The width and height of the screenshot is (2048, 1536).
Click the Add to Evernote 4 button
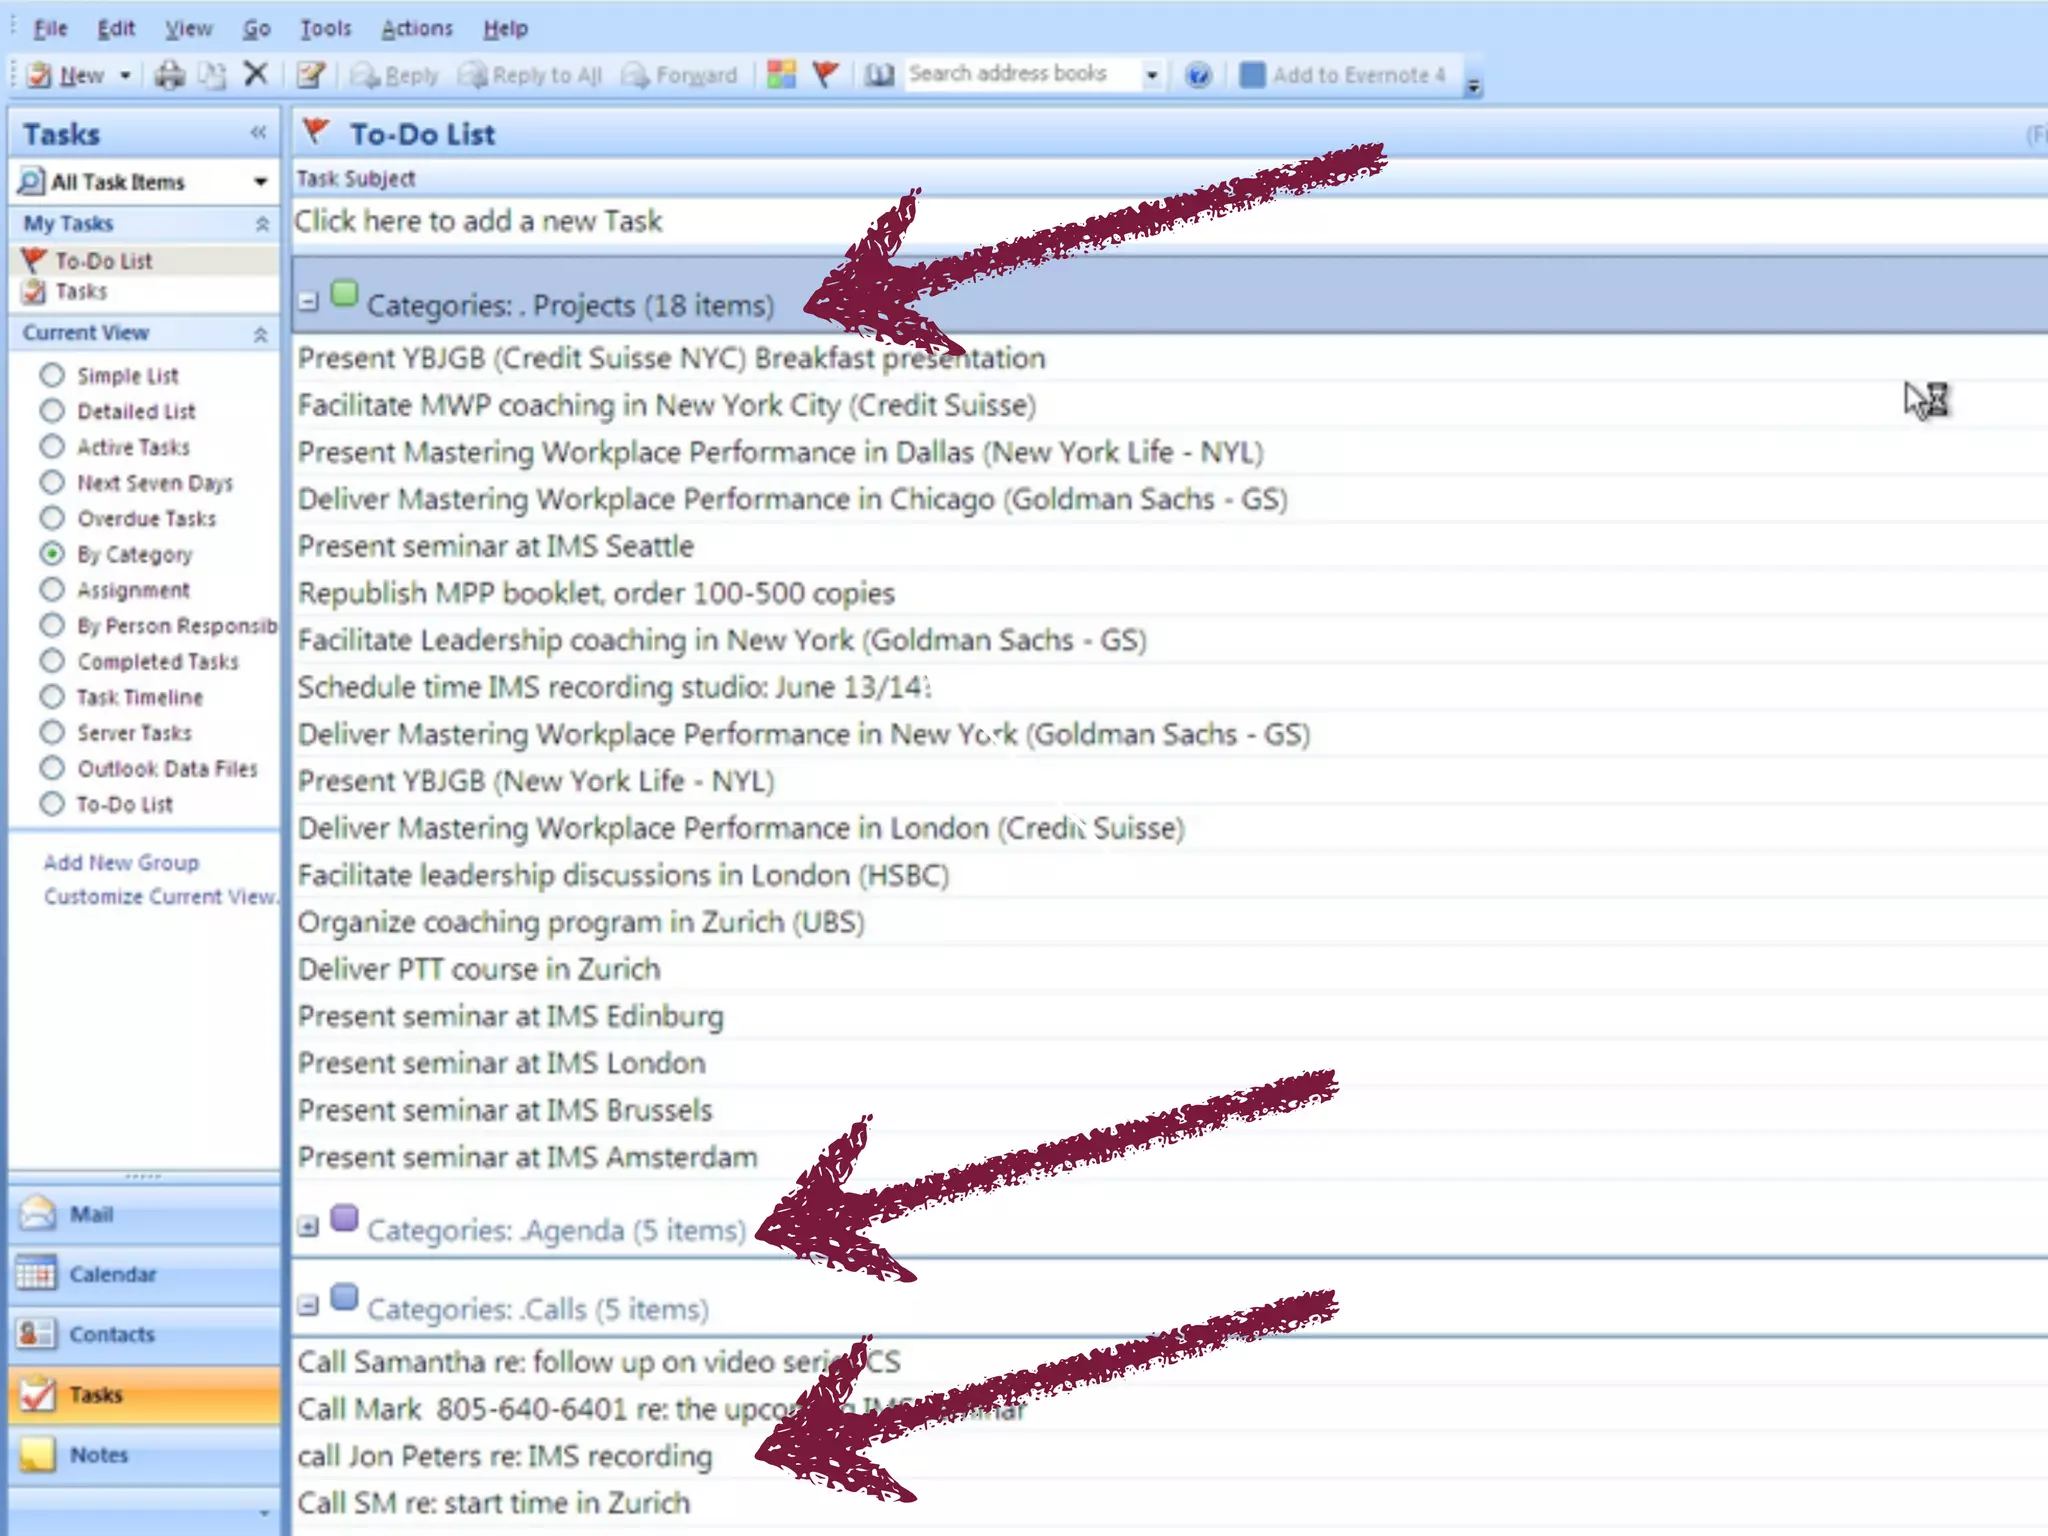(x=1343, y=75)
